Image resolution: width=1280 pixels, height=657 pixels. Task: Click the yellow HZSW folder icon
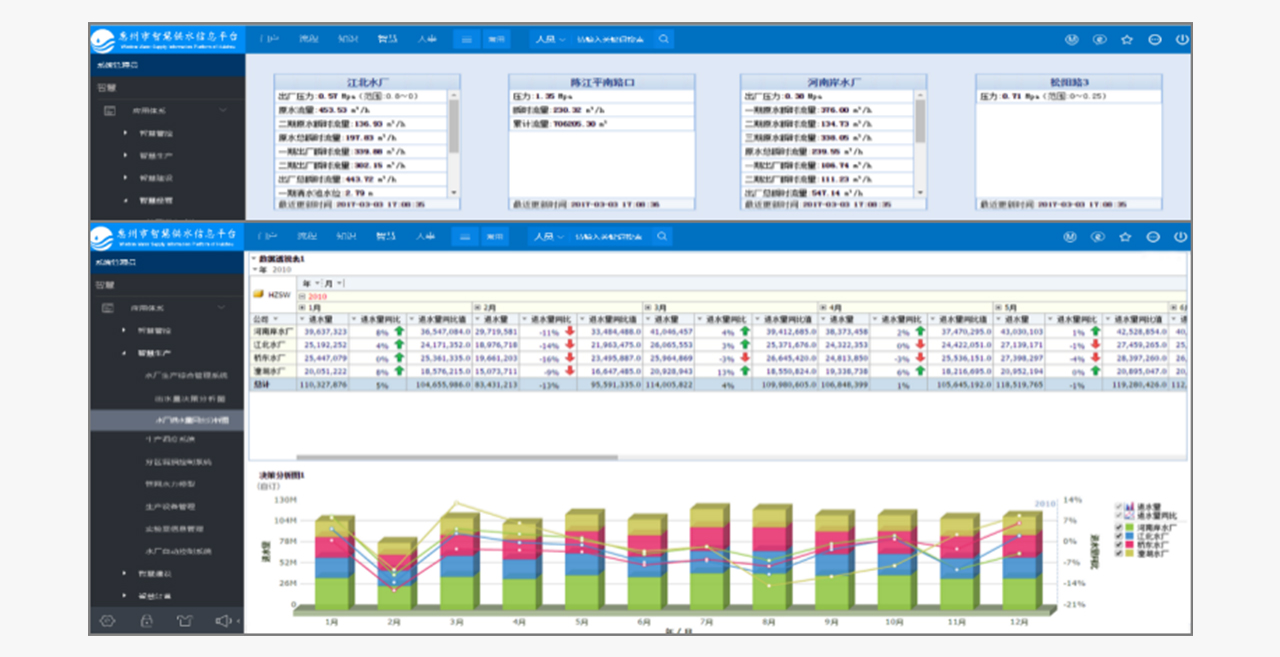(x=258, y=295)
